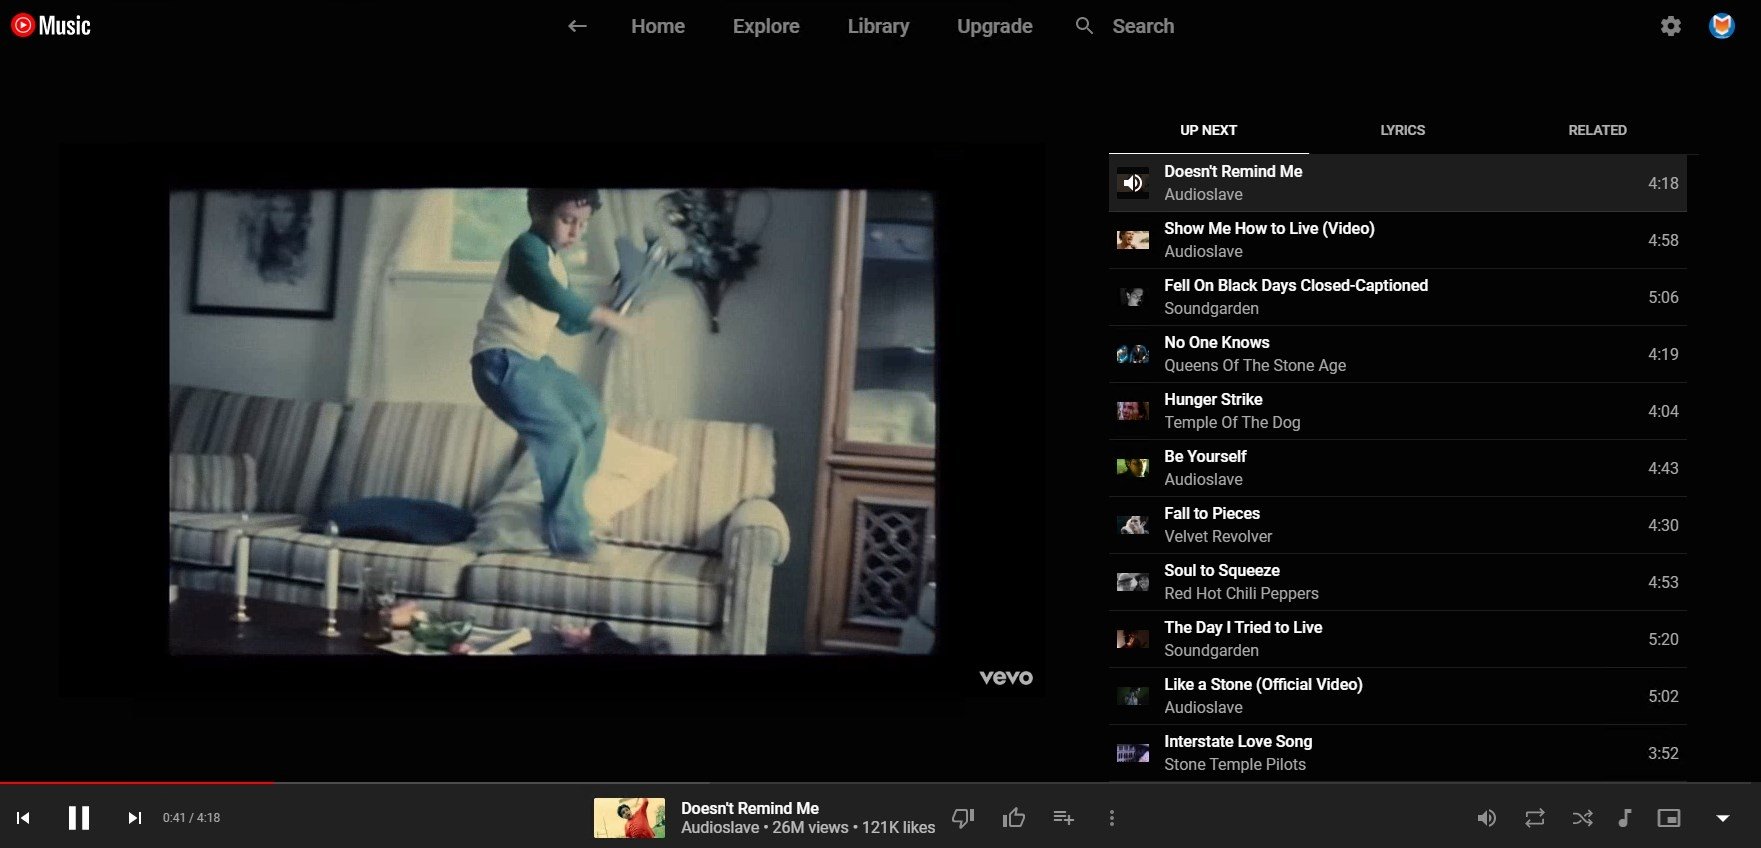Screen dimensions: 1761x848
Task: Open more actions three-dot menu
Action: (1111, 818)
